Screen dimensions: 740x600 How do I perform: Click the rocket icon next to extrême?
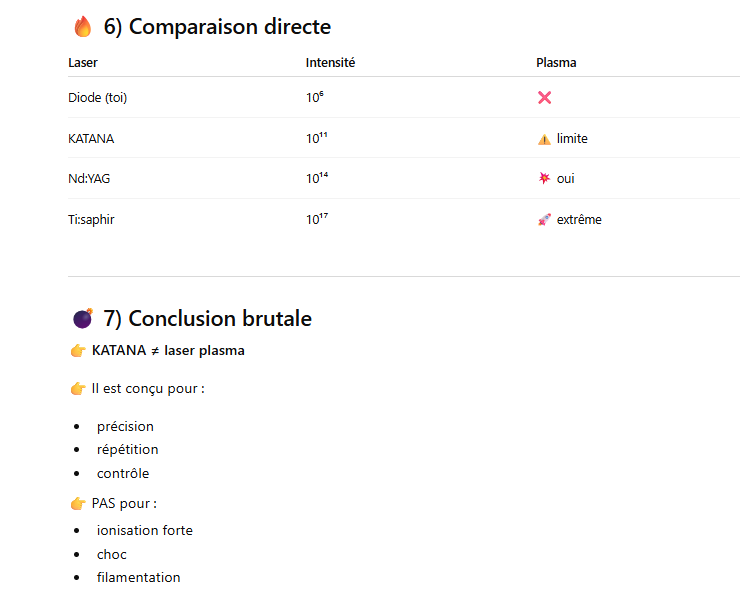click(x=544, y=220)
